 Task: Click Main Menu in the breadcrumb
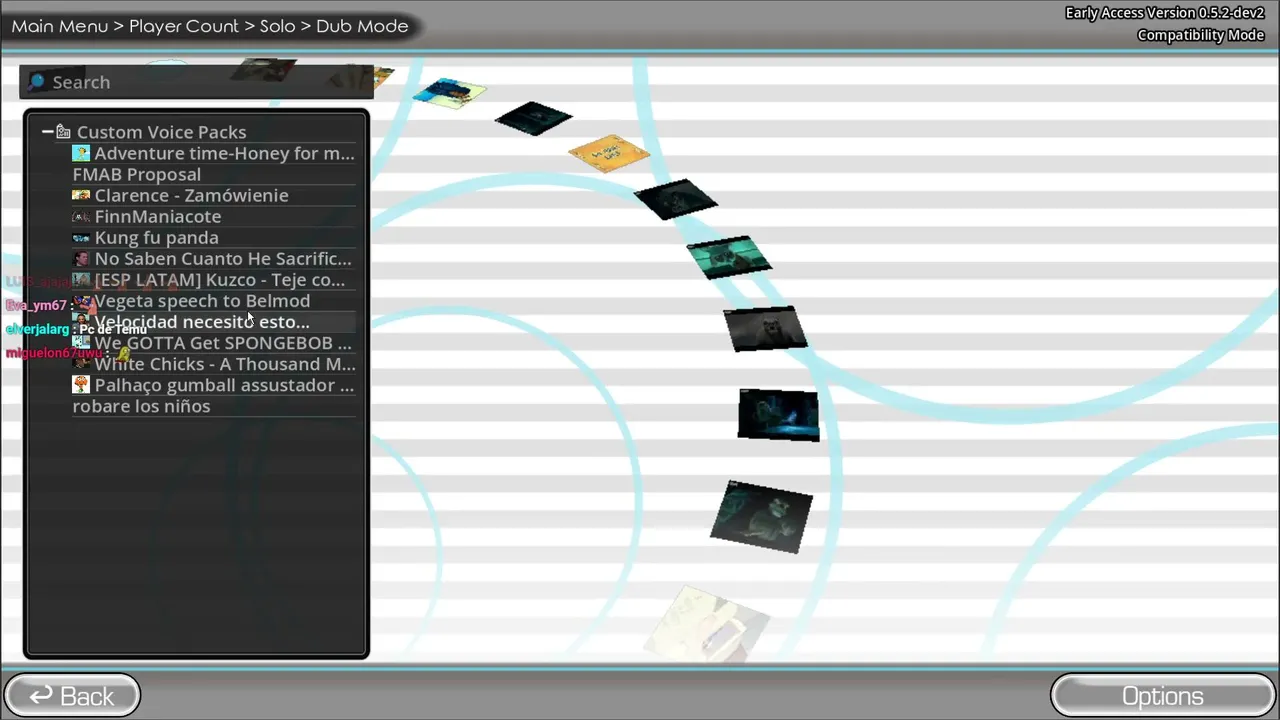coord(60,26)
